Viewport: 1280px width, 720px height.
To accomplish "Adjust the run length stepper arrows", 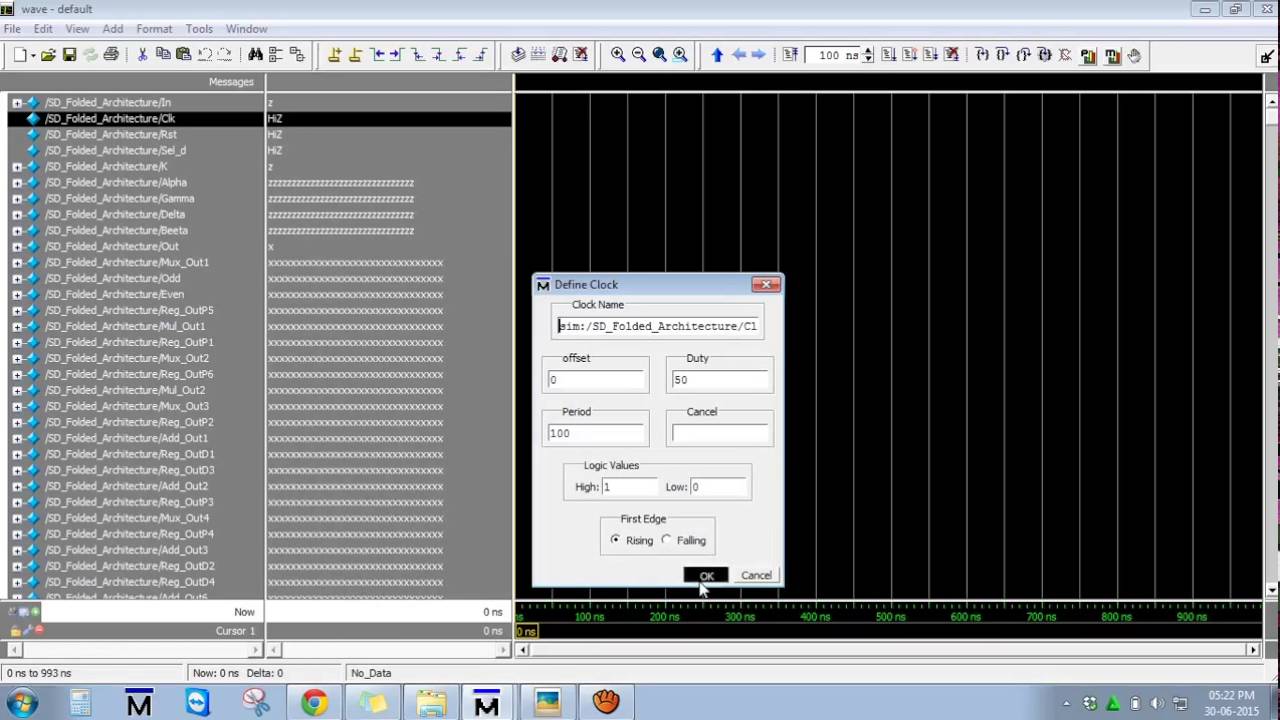I will tap(868, 55).
